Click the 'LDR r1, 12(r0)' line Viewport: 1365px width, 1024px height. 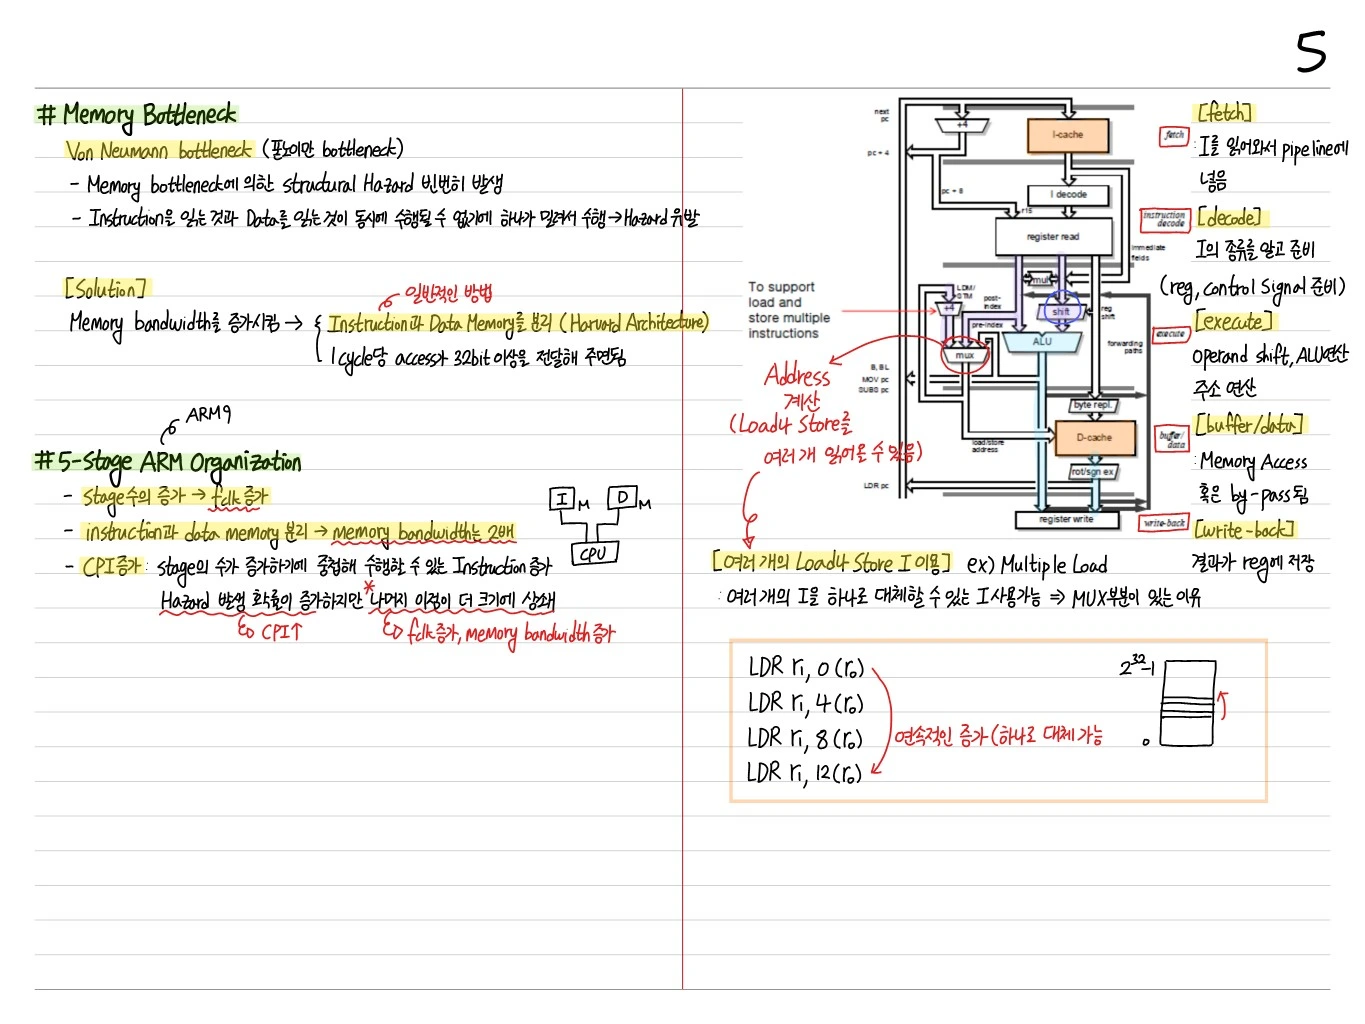point(804,773)
